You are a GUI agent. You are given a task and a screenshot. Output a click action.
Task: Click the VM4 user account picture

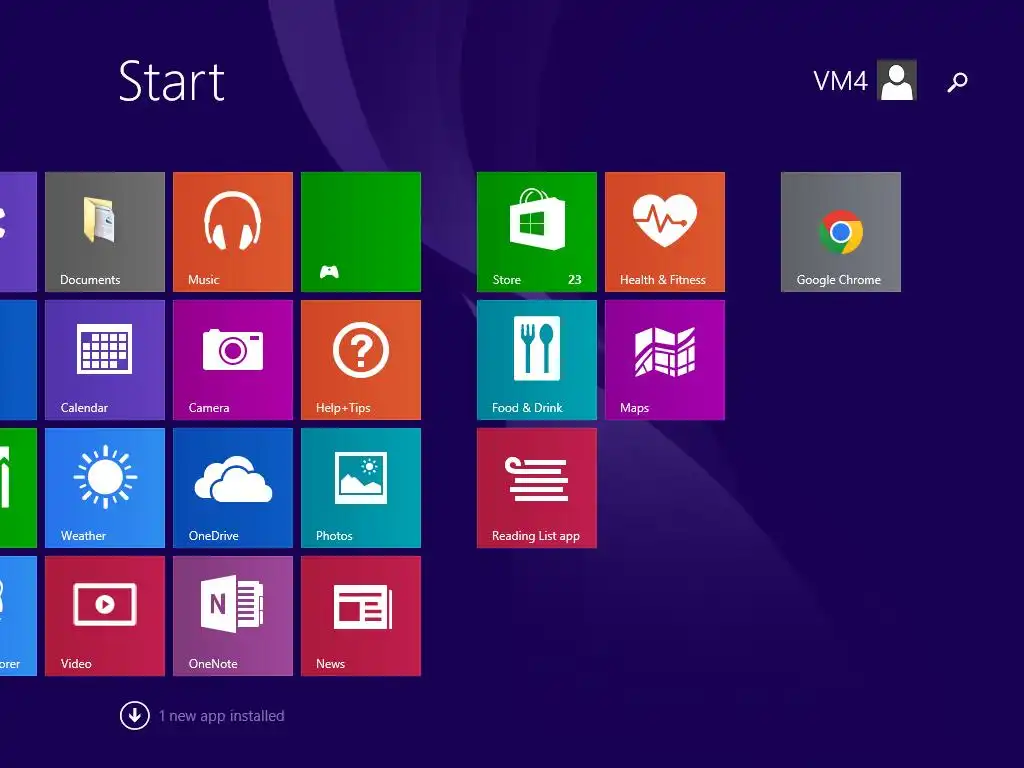(x=897, y=80)
